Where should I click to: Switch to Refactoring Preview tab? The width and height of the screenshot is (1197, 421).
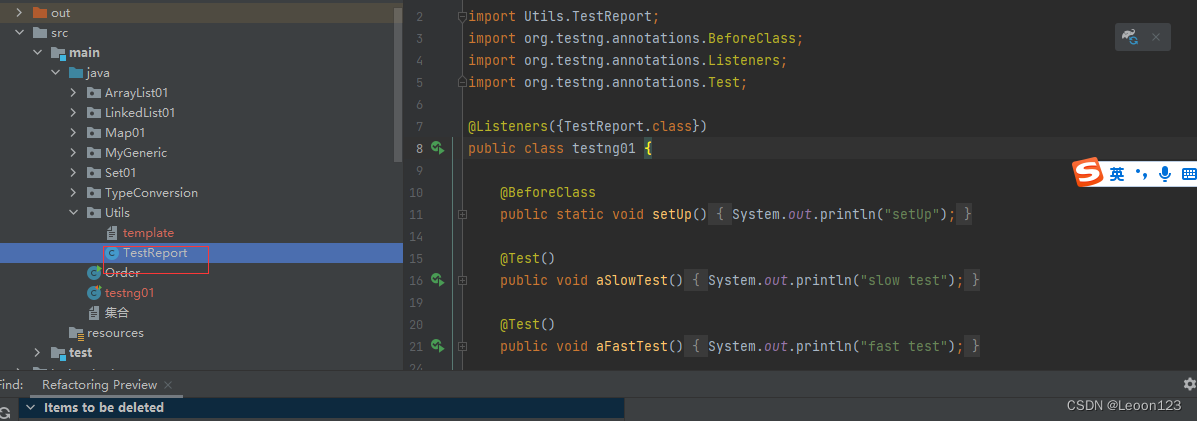(99, 384)
